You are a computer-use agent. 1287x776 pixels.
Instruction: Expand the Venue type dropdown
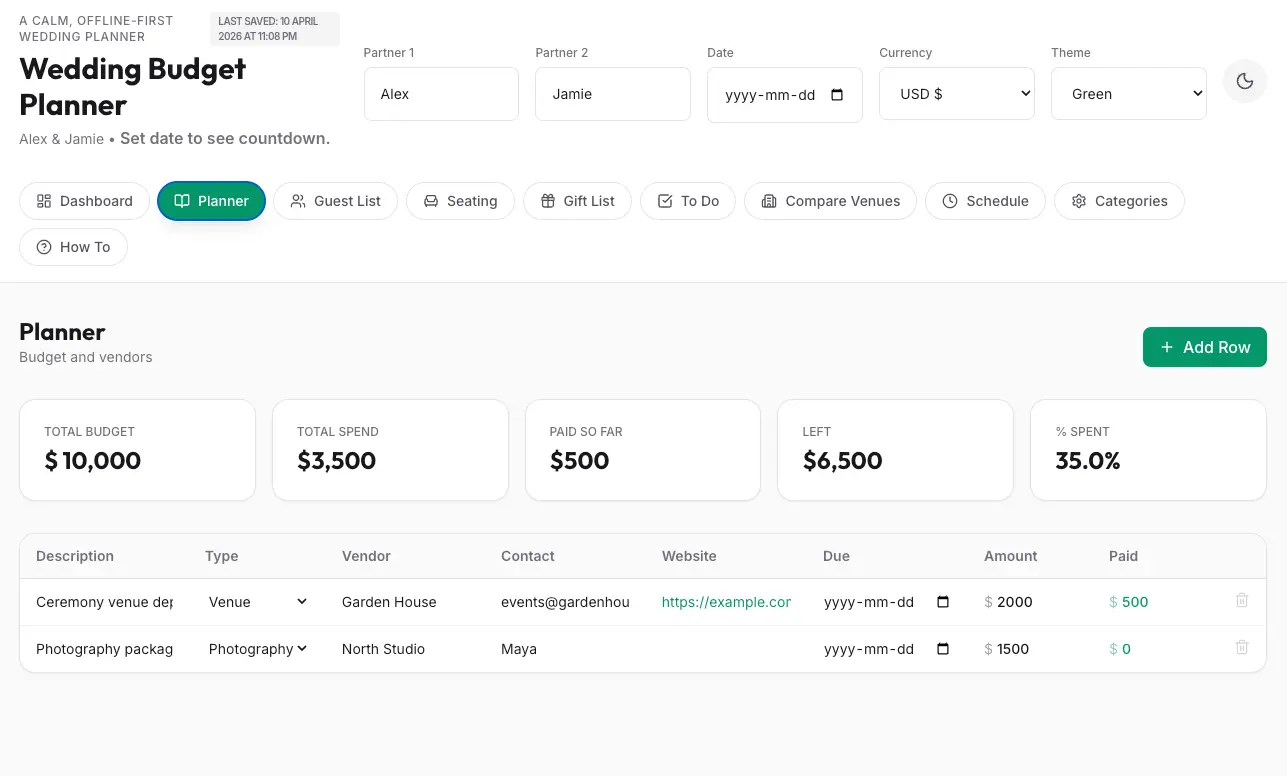[x=258, y=602]
